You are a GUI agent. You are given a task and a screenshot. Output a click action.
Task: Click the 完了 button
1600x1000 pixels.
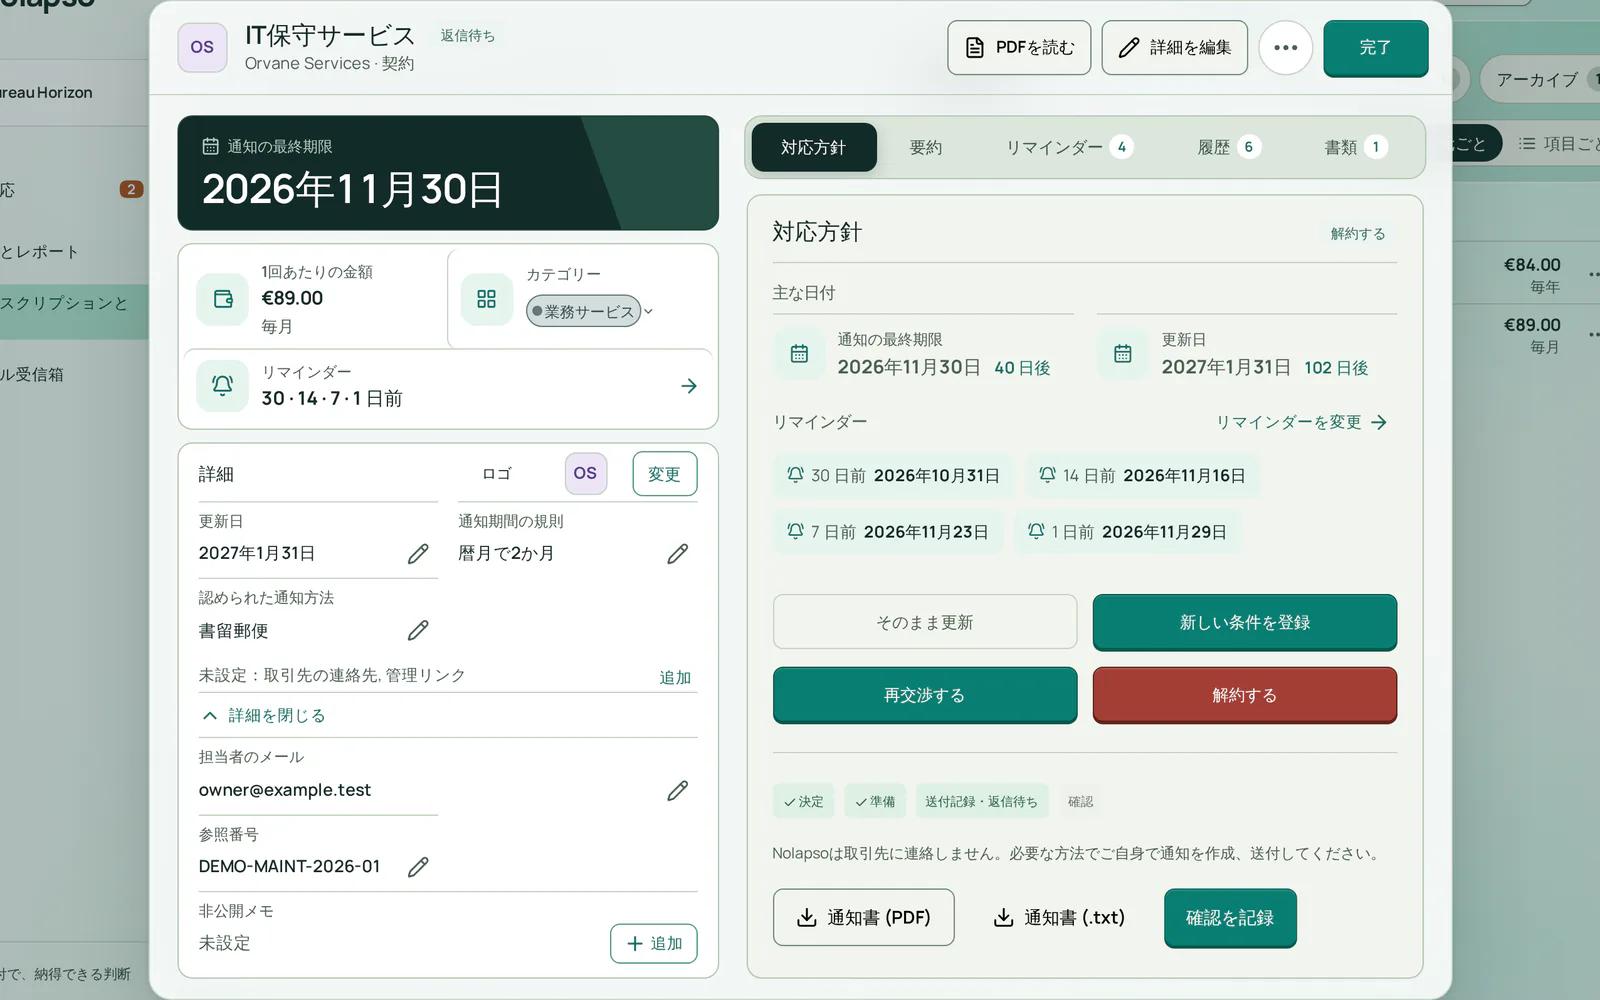point(1376,48)
